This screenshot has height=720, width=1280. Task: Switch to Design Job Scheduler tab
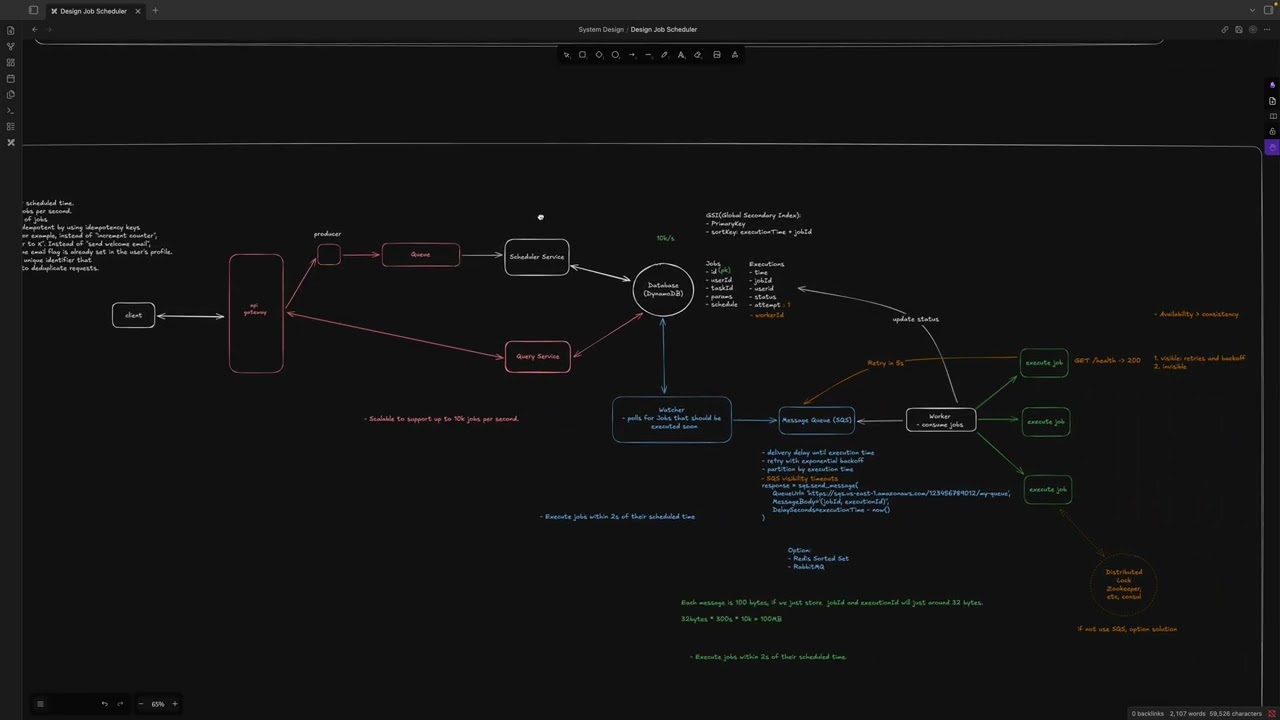click(93, 11)
